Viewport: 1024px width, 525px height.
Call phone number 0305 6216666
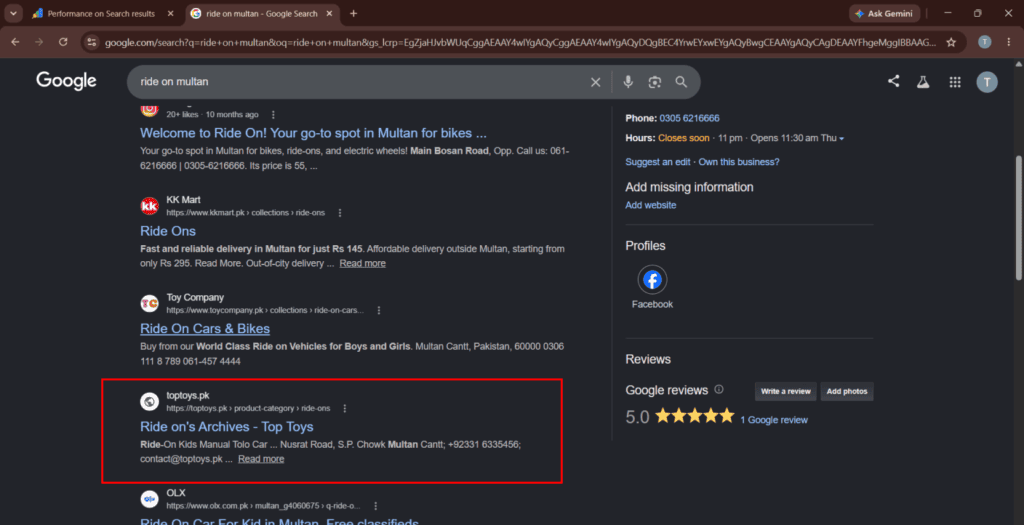tap(690, 118)
